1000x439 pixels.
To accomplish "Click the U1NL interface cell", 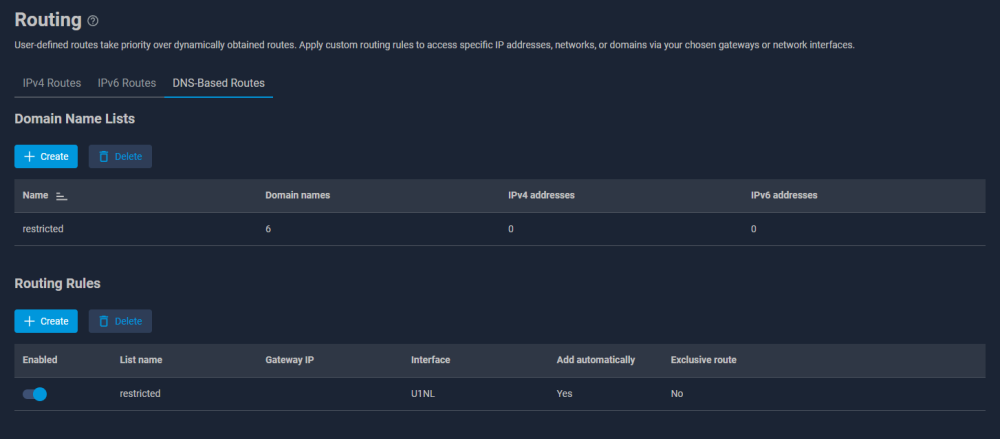I will tap(423, 394).
